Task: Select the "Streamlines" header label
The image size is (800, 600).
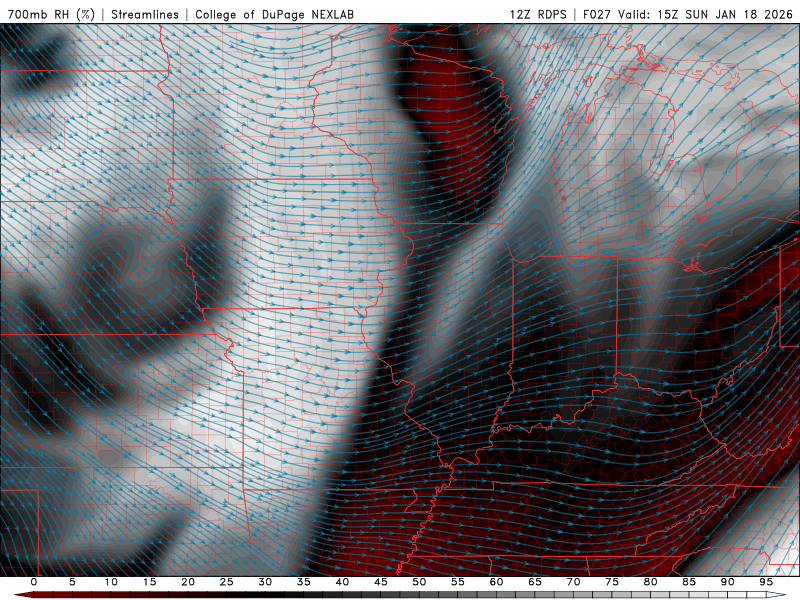Action: pyautogui.click(x=145, y=14)
